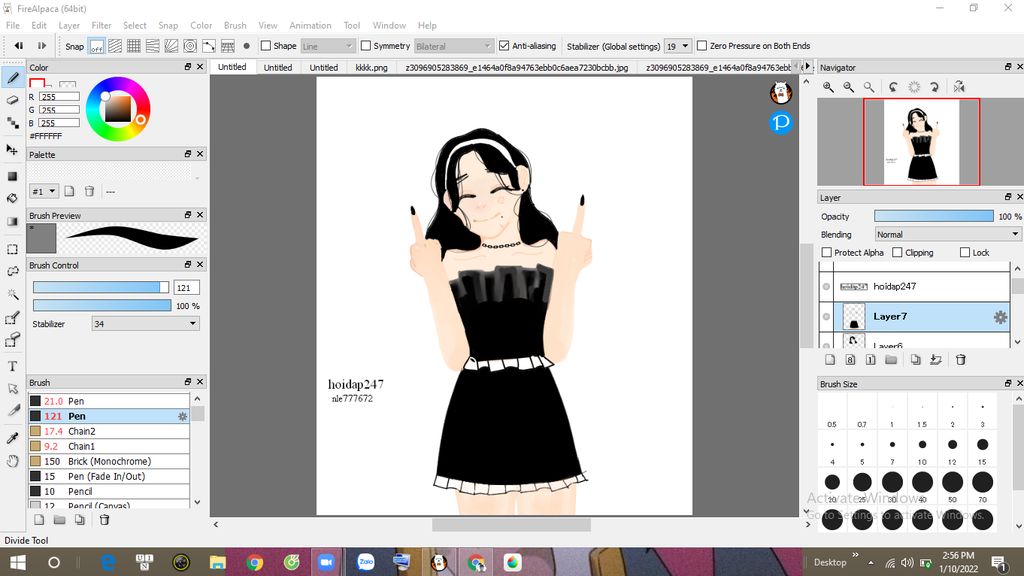The image size is (1024, 576).
Task: Select the Hand tool
Action: coord(12,461)
